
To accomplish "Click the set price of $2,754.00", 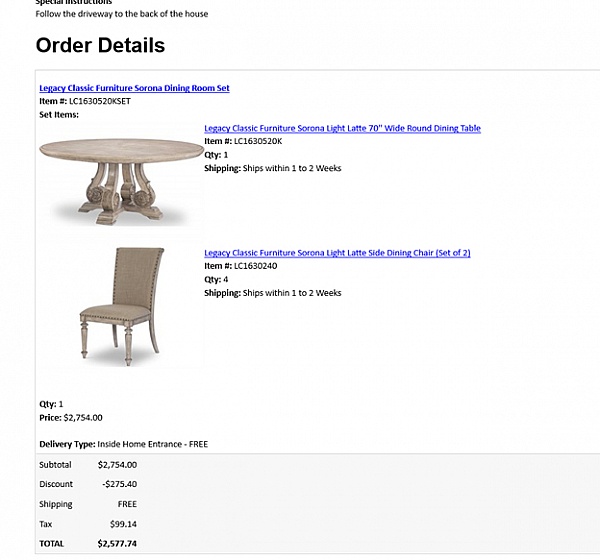I will click(83, 418).
